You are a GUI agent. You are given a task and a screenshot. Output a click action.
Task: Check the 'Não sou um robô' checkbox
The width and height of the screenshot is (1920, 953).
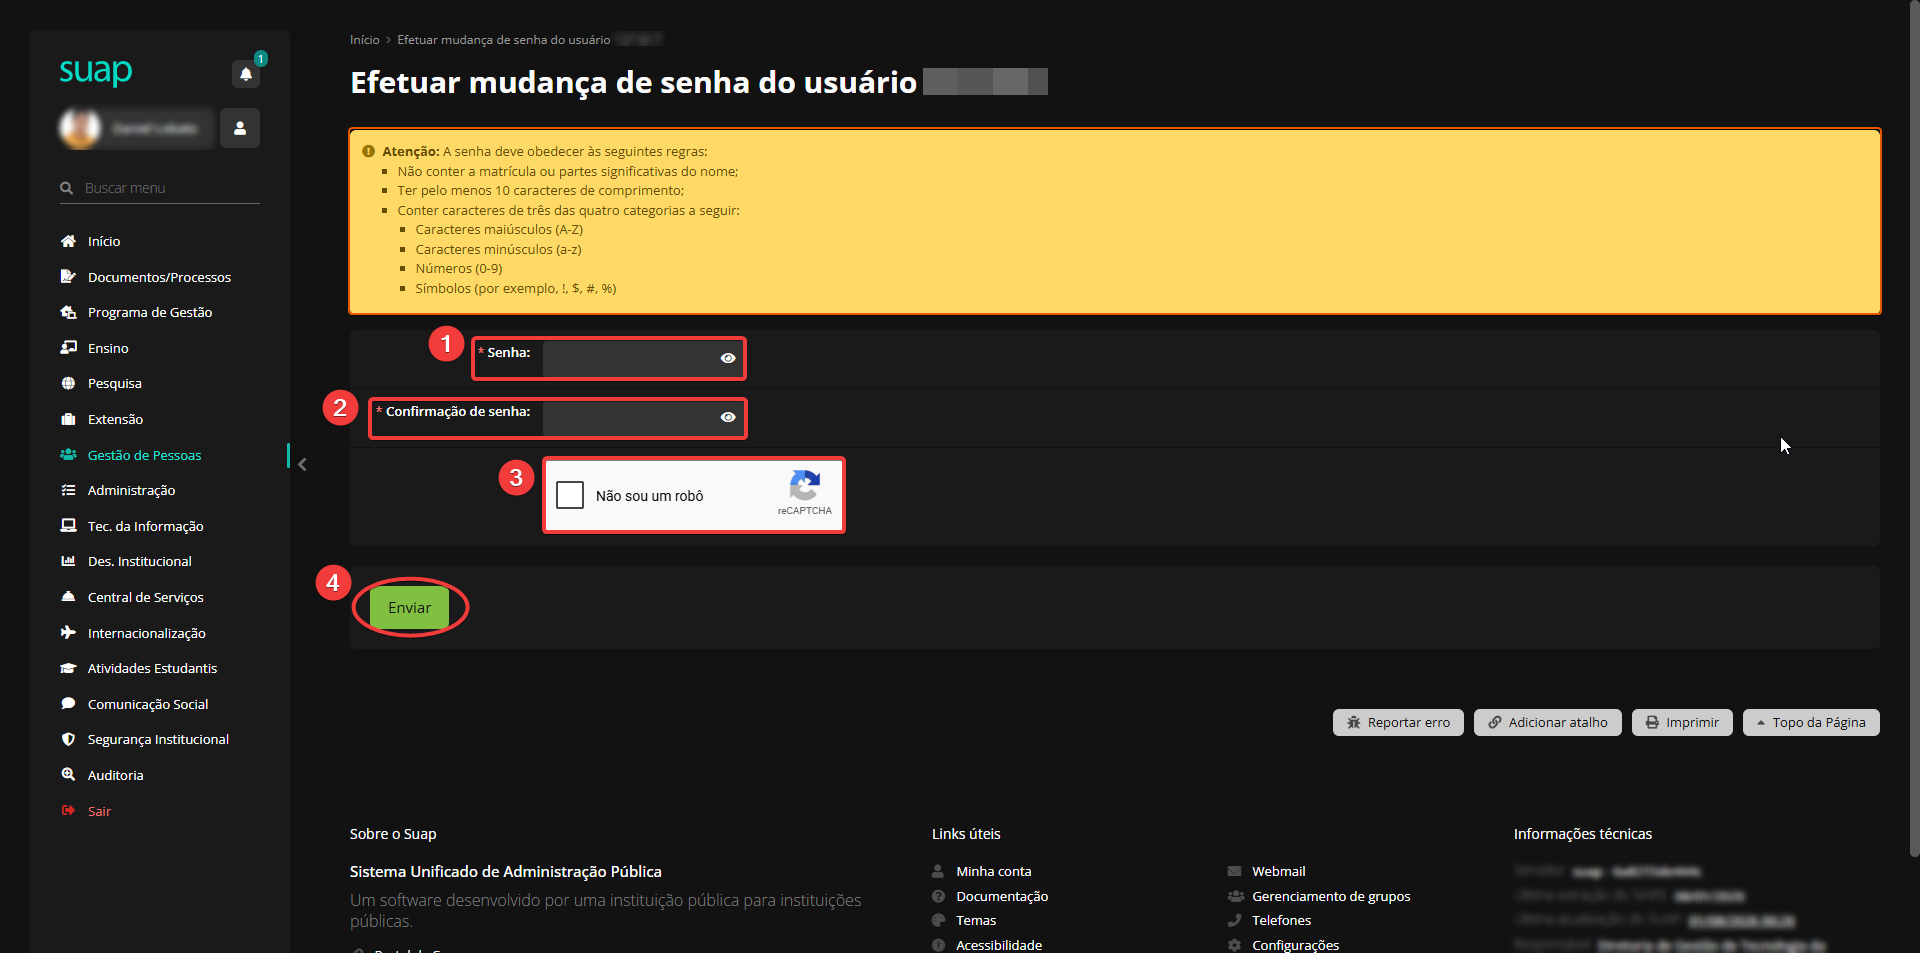point(570,495)
